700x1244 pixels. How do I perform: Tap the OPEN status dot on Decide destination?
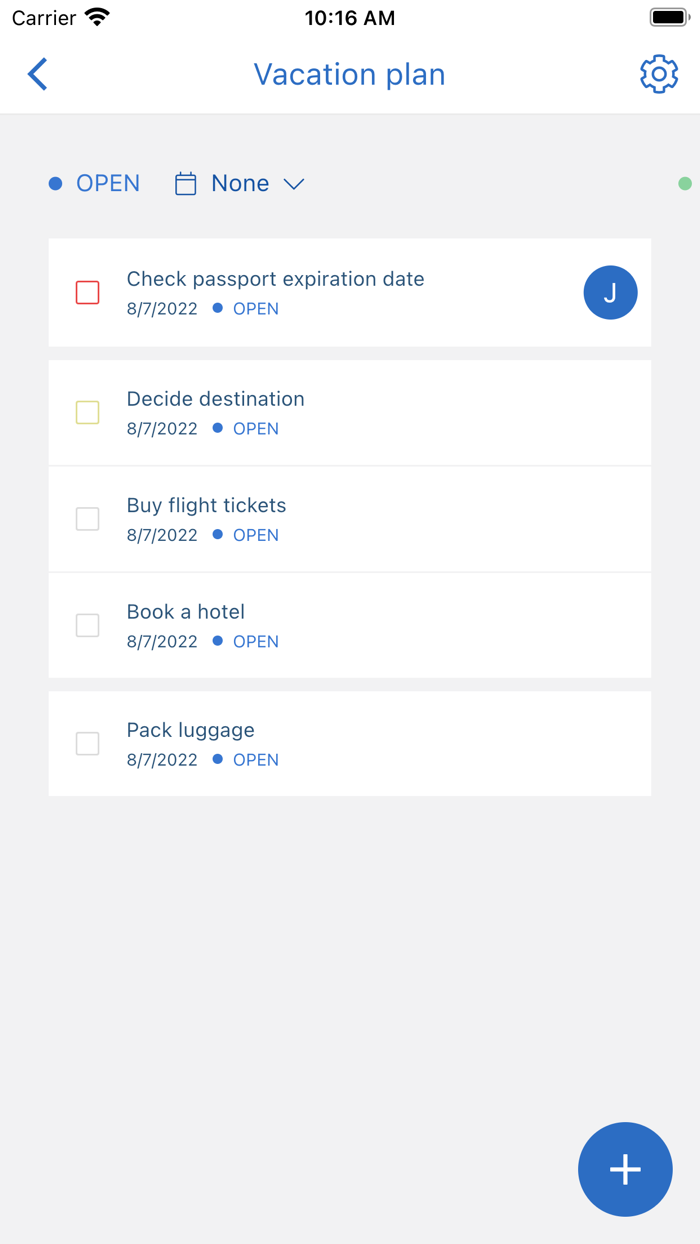click(216, 428)
